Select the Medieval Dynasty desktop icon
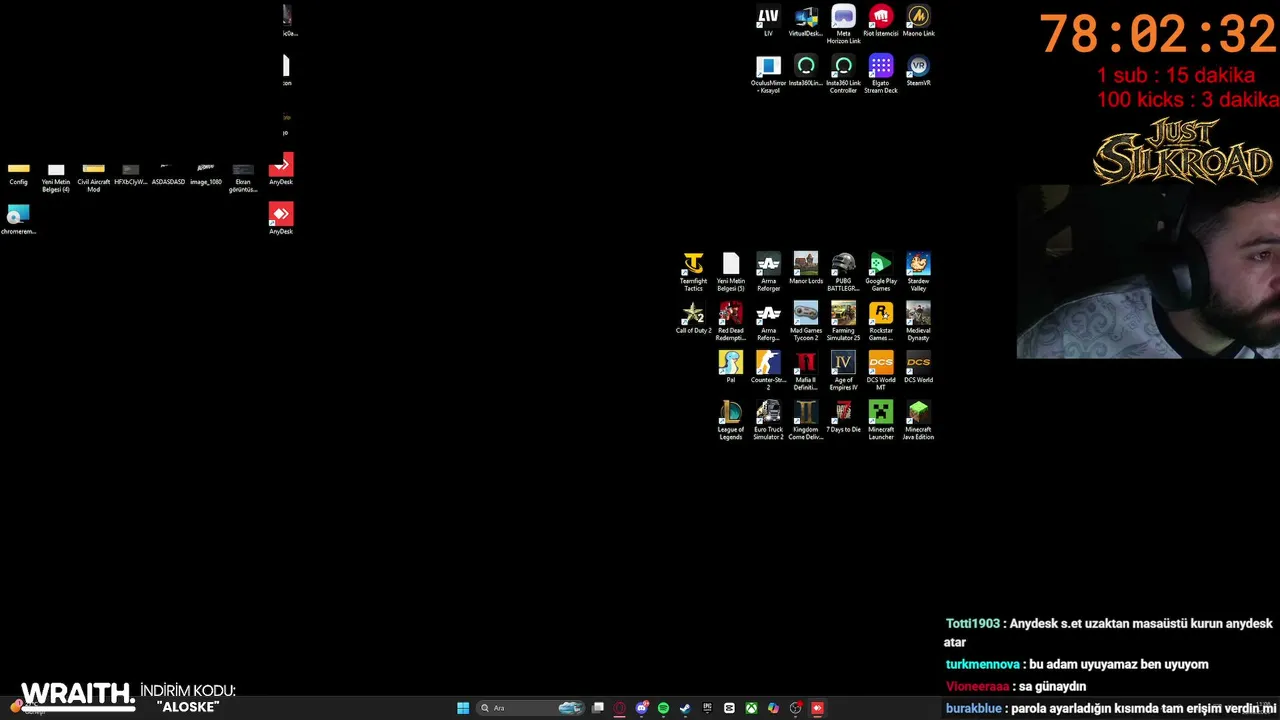 point(918,322)
